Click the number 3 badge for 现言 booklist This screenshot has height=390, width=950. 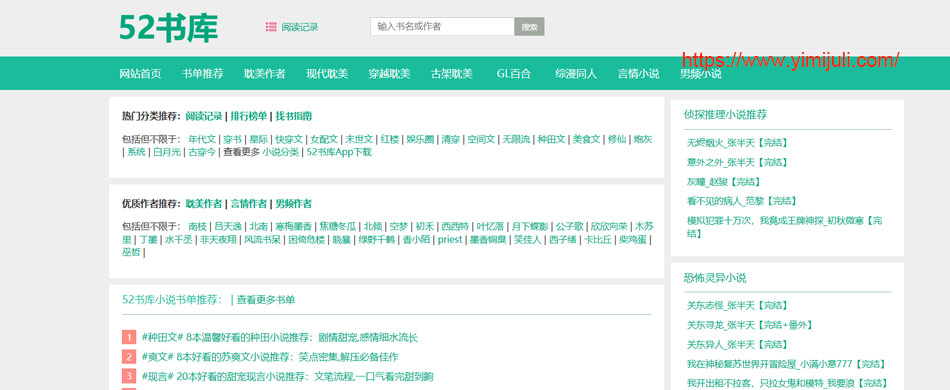(x=128, y=376)
